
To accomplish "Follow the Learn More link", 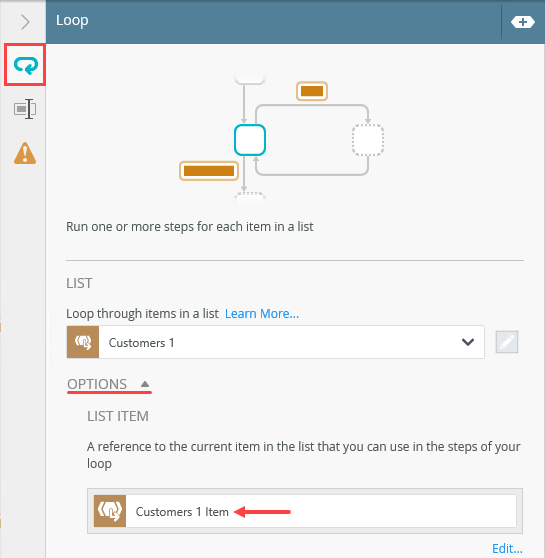I will (x=262, y=314).
